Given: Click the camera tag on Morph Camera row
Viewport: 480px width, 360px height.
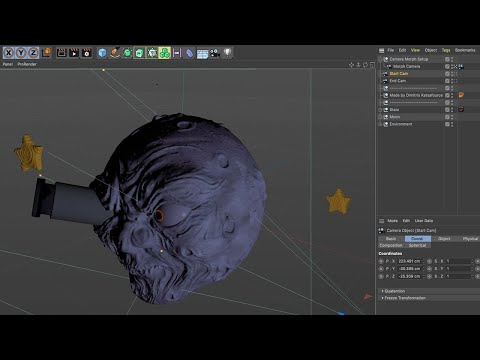Looking at the screenshot, I should pyautogui.click(x=461, y=66).
